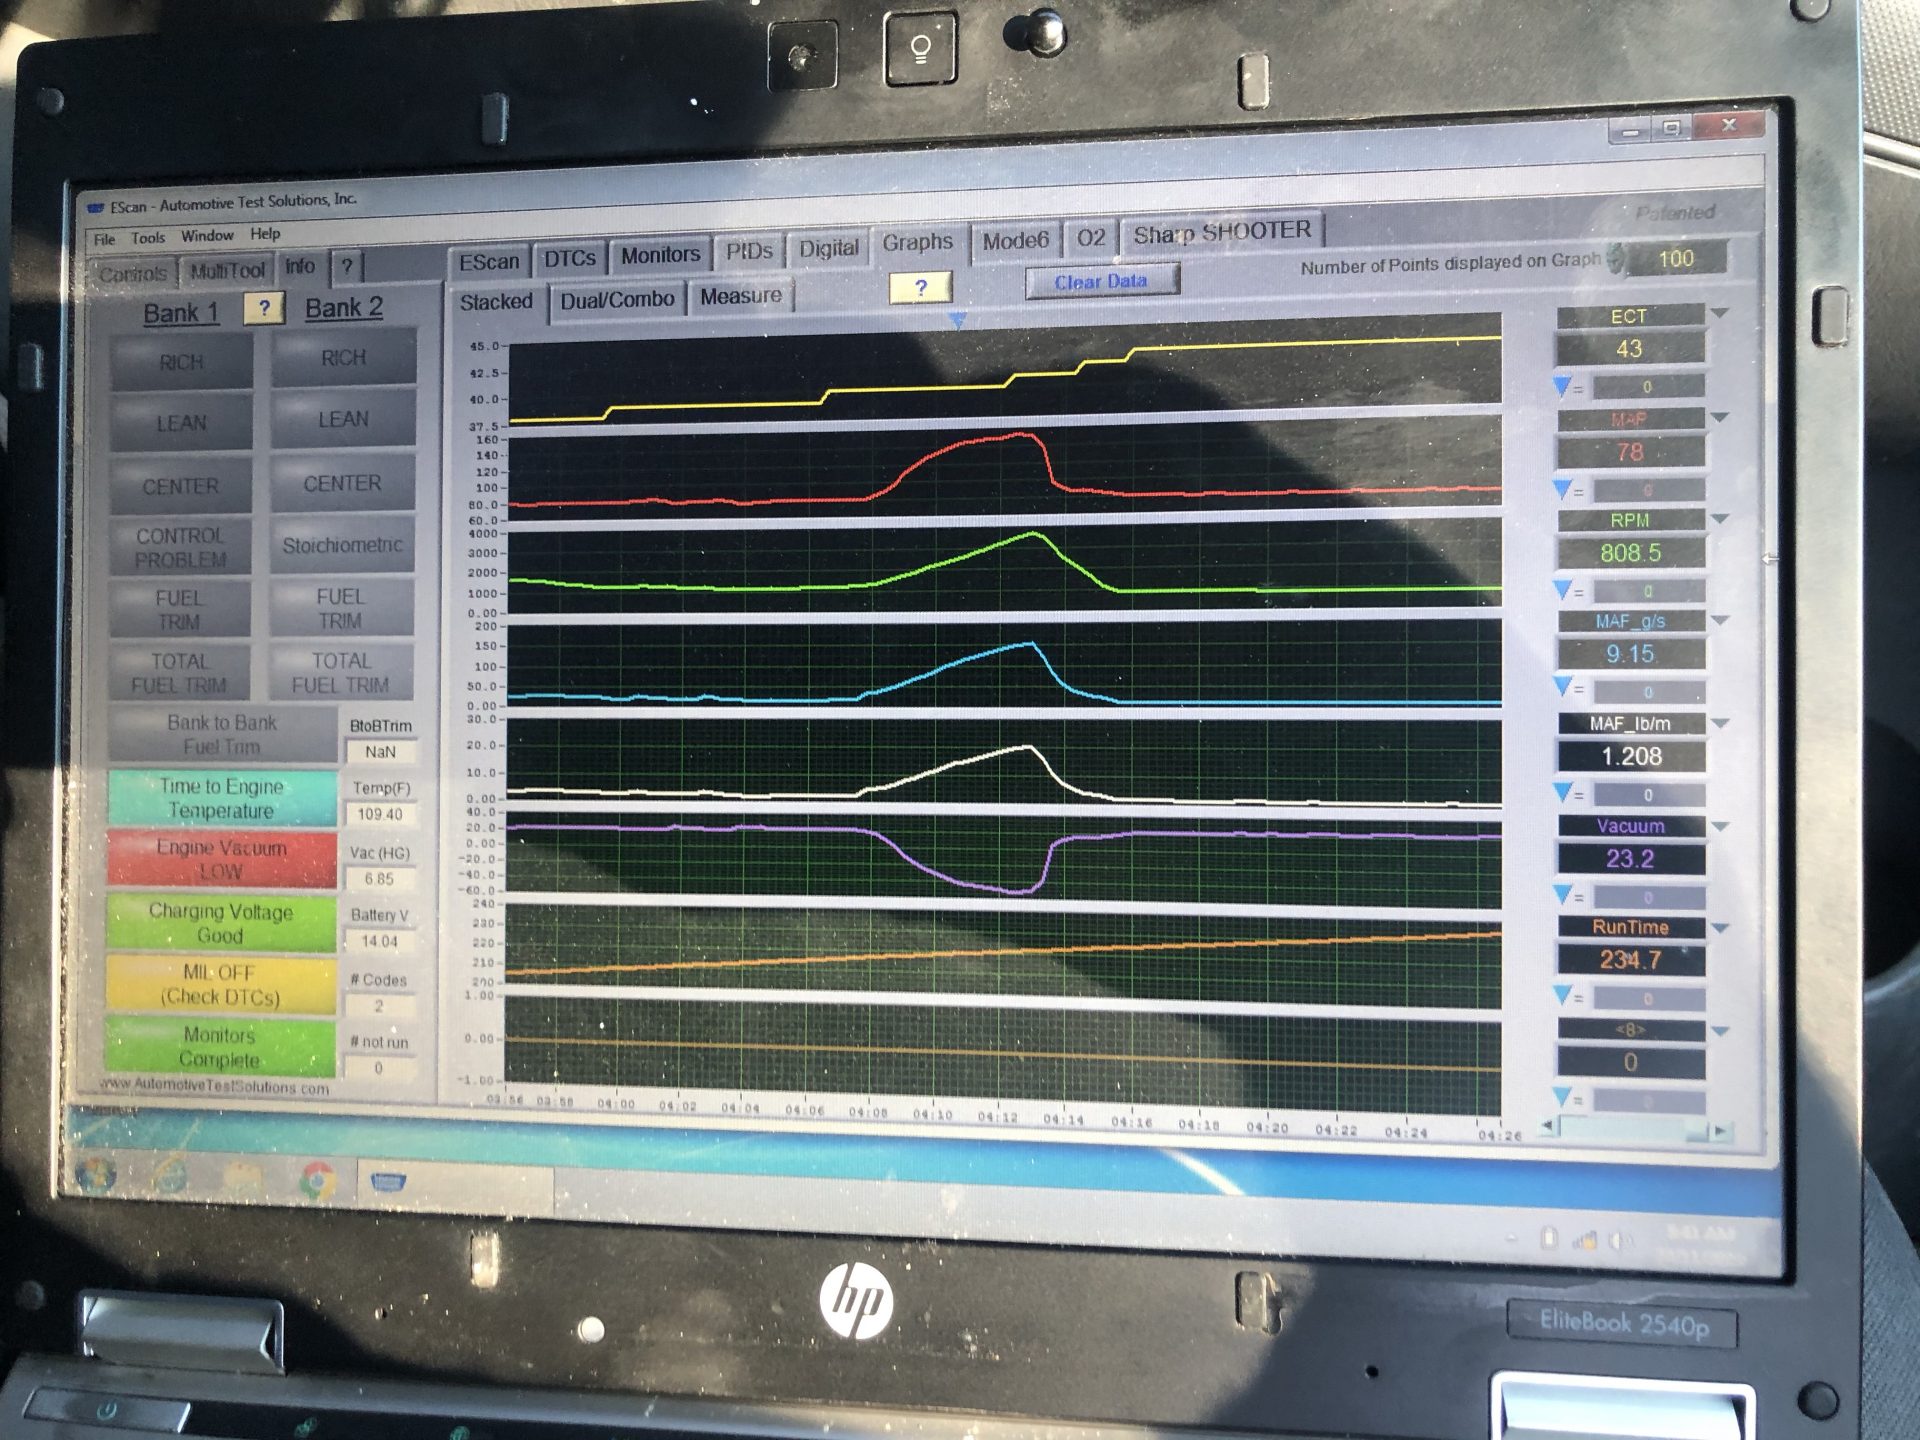This screenshot has width=1920, height=1440.
Task: Open the Tools menu
Action: 148,238
